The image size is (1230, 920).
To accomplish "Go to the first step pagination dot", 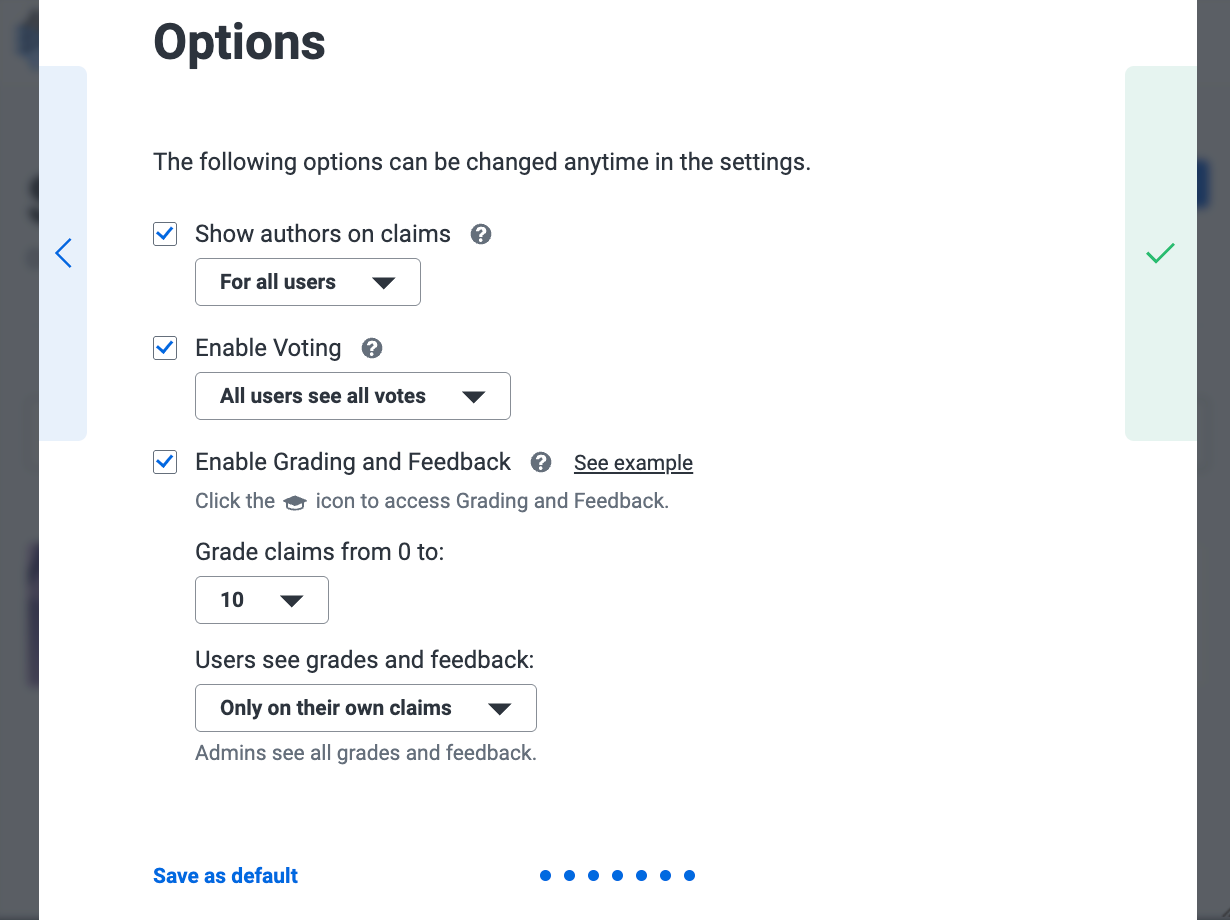I will (x=545, y=876).
